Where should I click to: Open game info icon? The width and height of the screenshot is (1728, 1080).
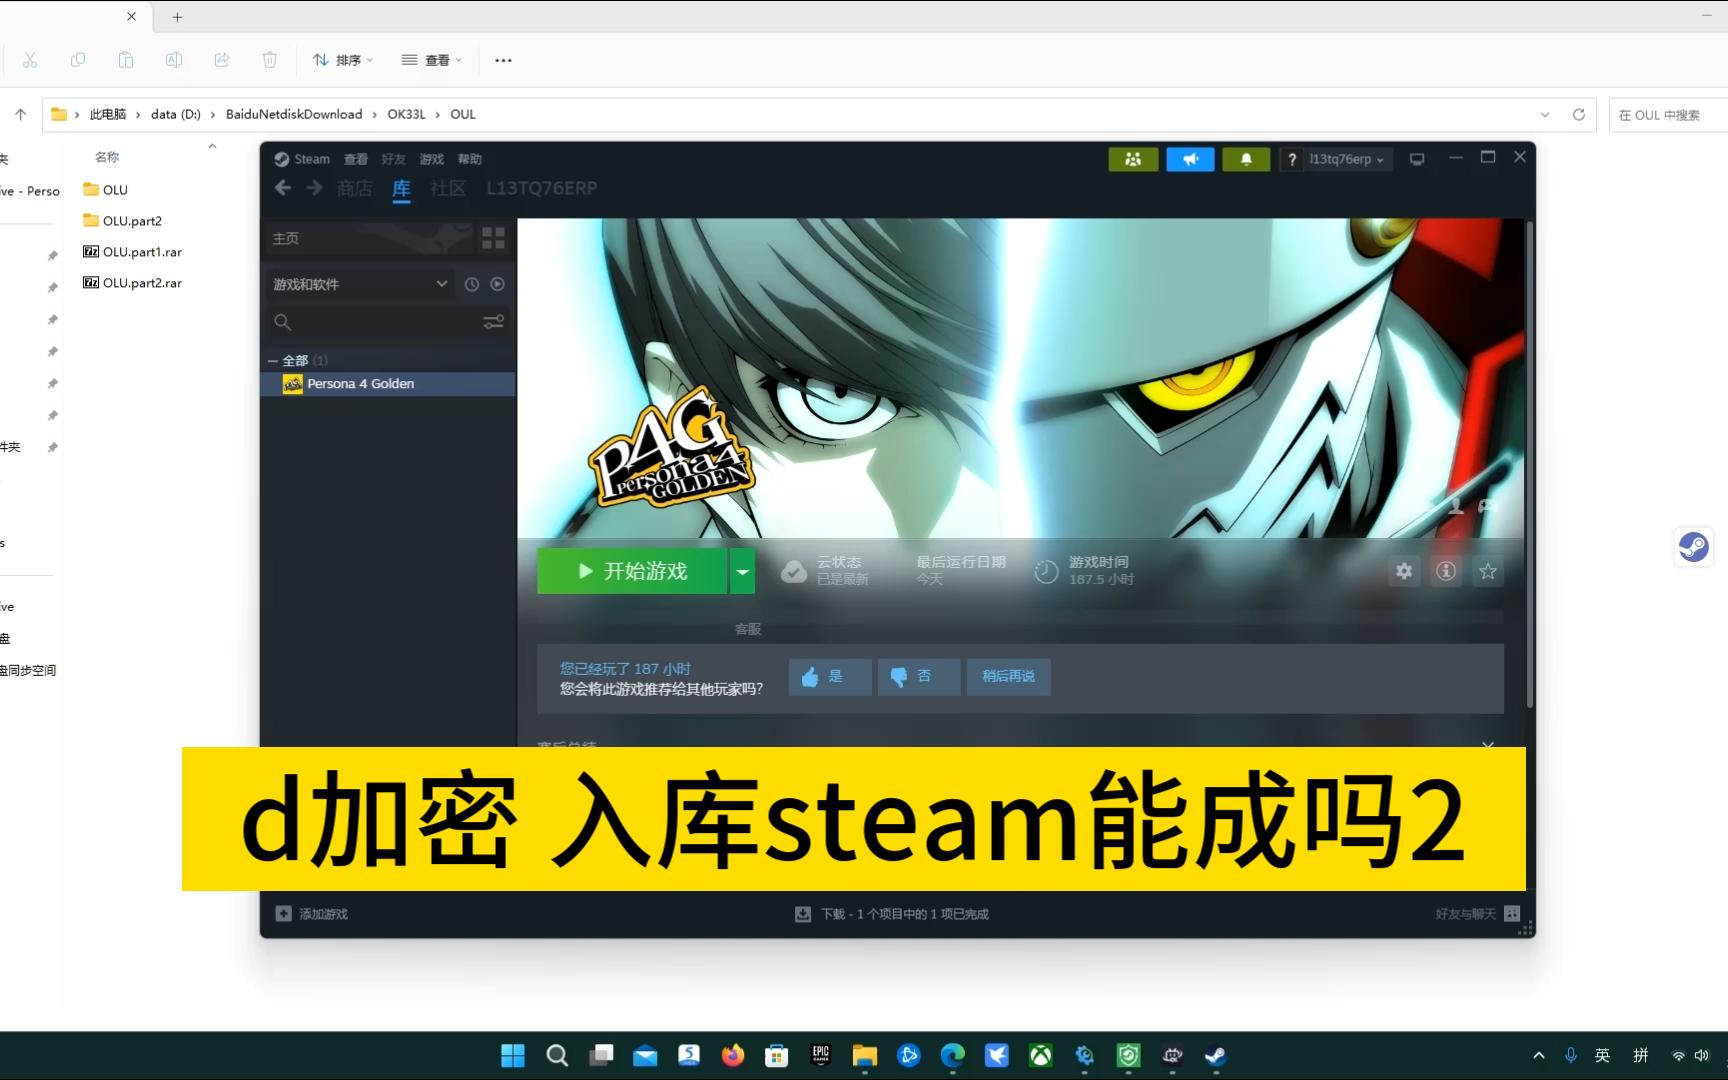coord(1446,571)
